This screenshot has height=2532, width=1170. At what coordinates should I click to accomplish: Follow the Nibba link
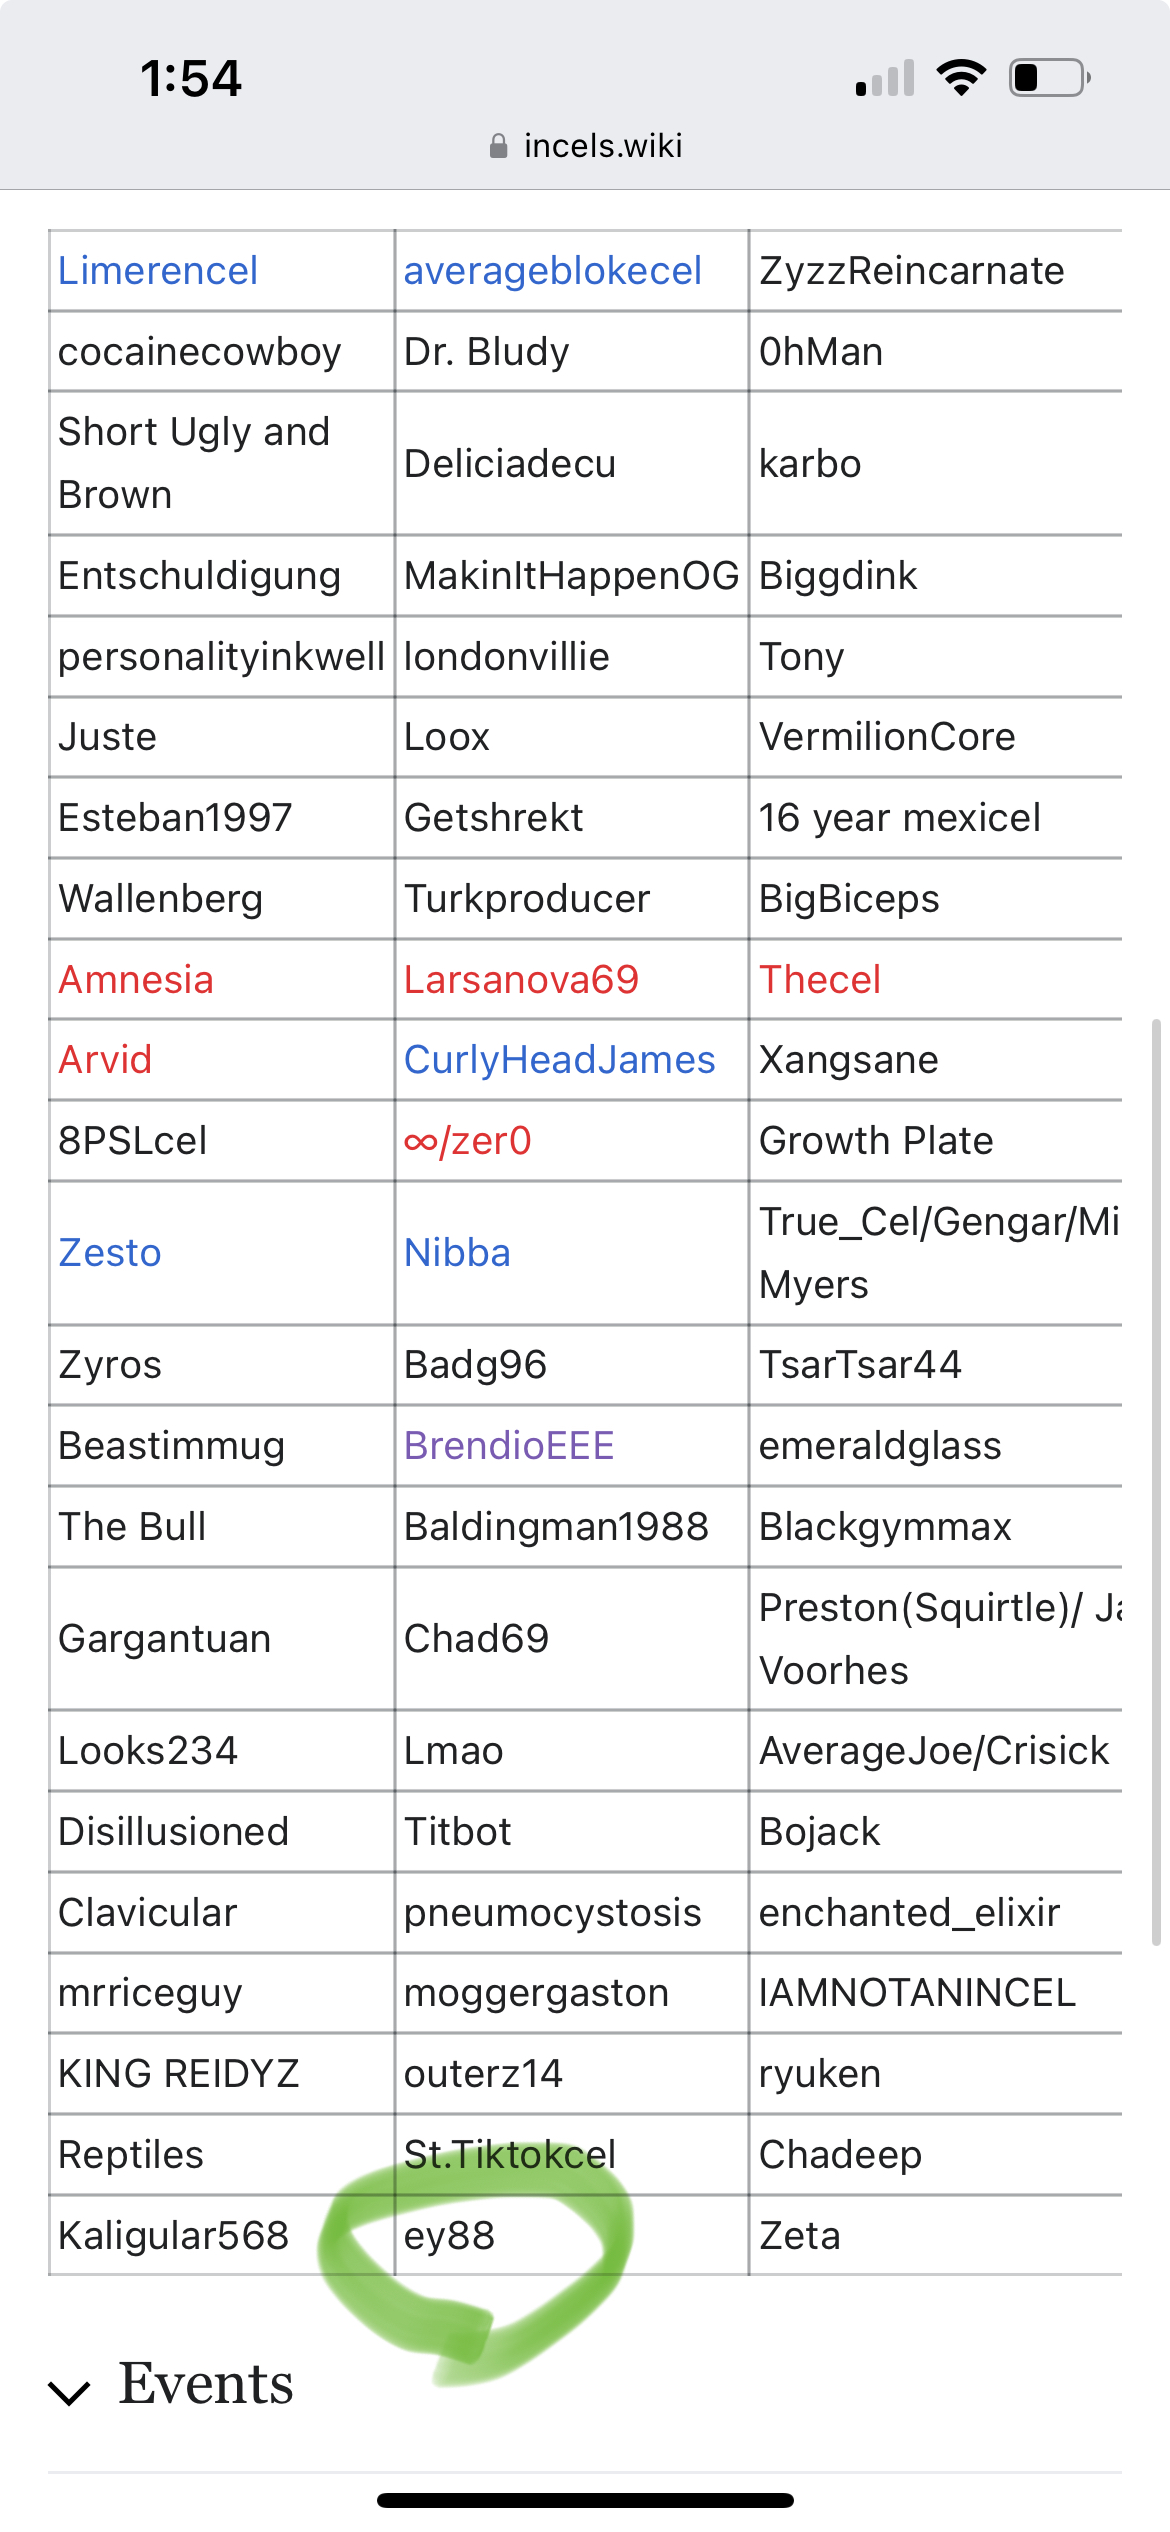[x=457, y=1253]
